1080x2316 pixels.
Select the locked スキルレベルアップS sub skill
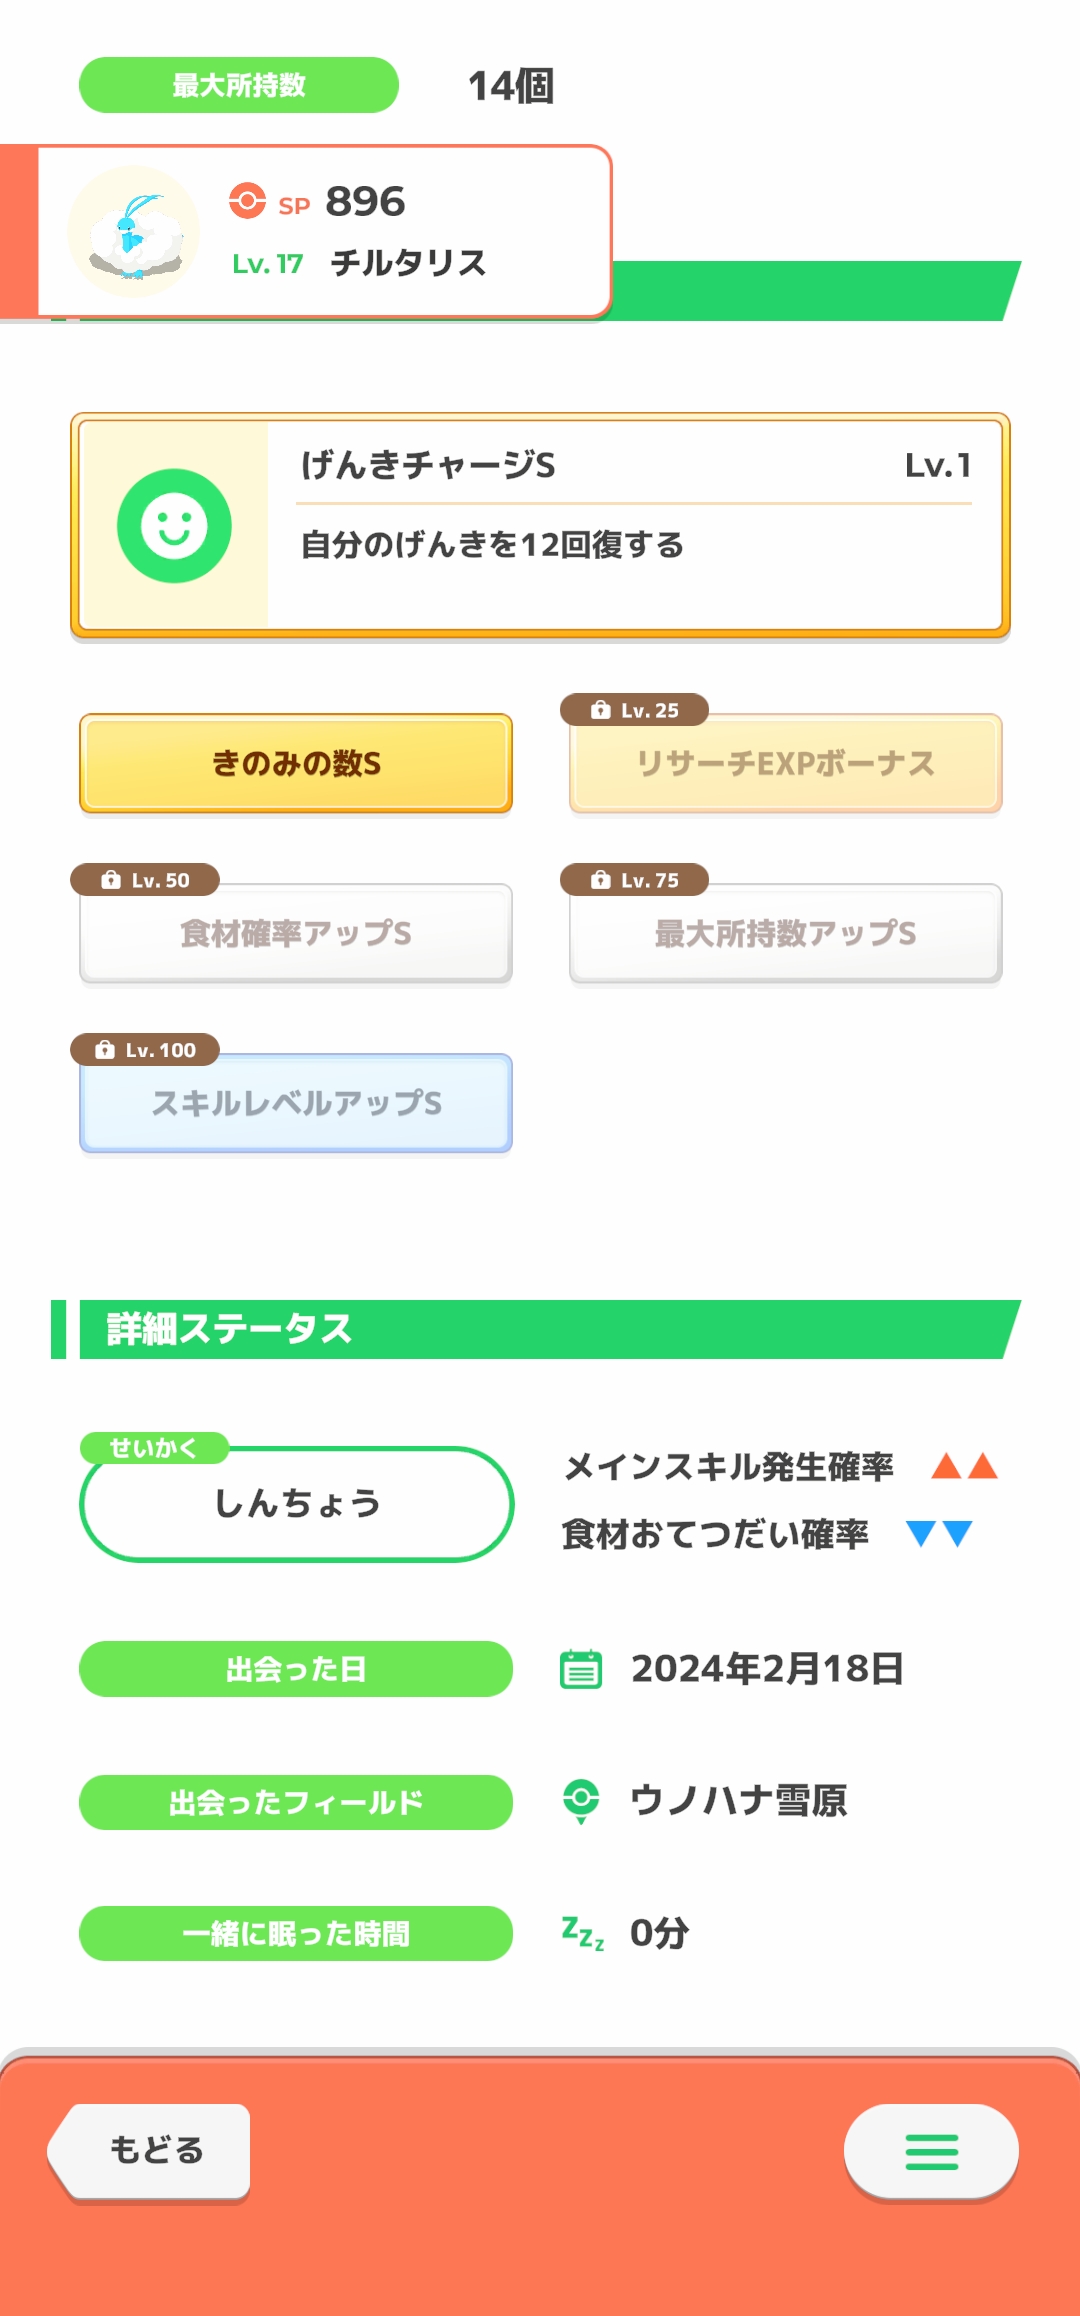(x=296, y=1104)
